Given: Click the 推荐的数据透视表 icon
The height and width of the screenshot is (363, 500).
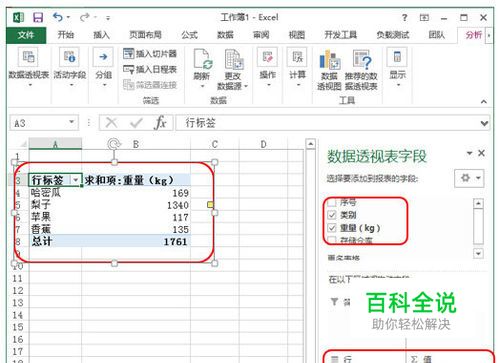Looking at the screenshot, I should (x=361, y=59).
